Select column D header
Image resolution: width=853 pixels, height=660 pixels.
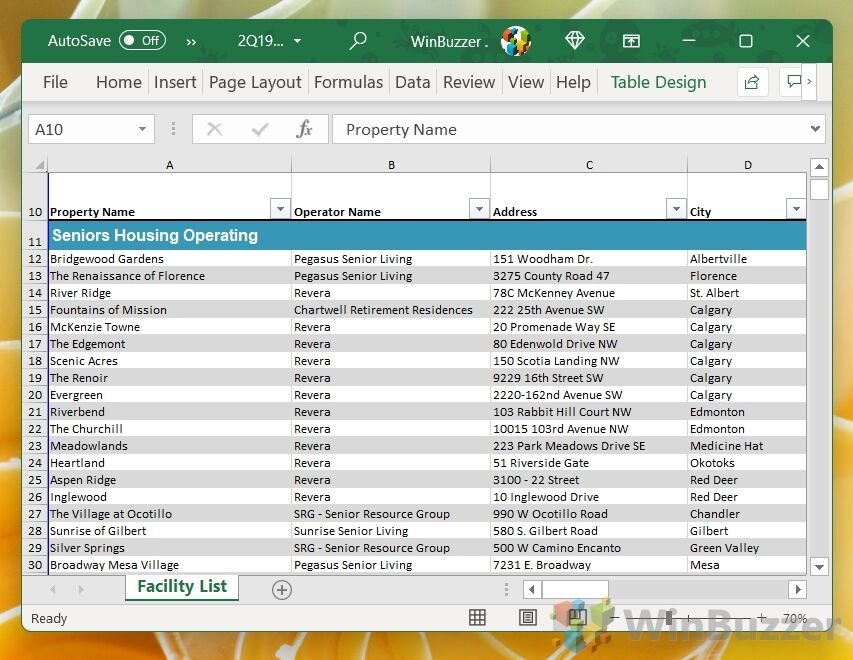tap(747, 165)
